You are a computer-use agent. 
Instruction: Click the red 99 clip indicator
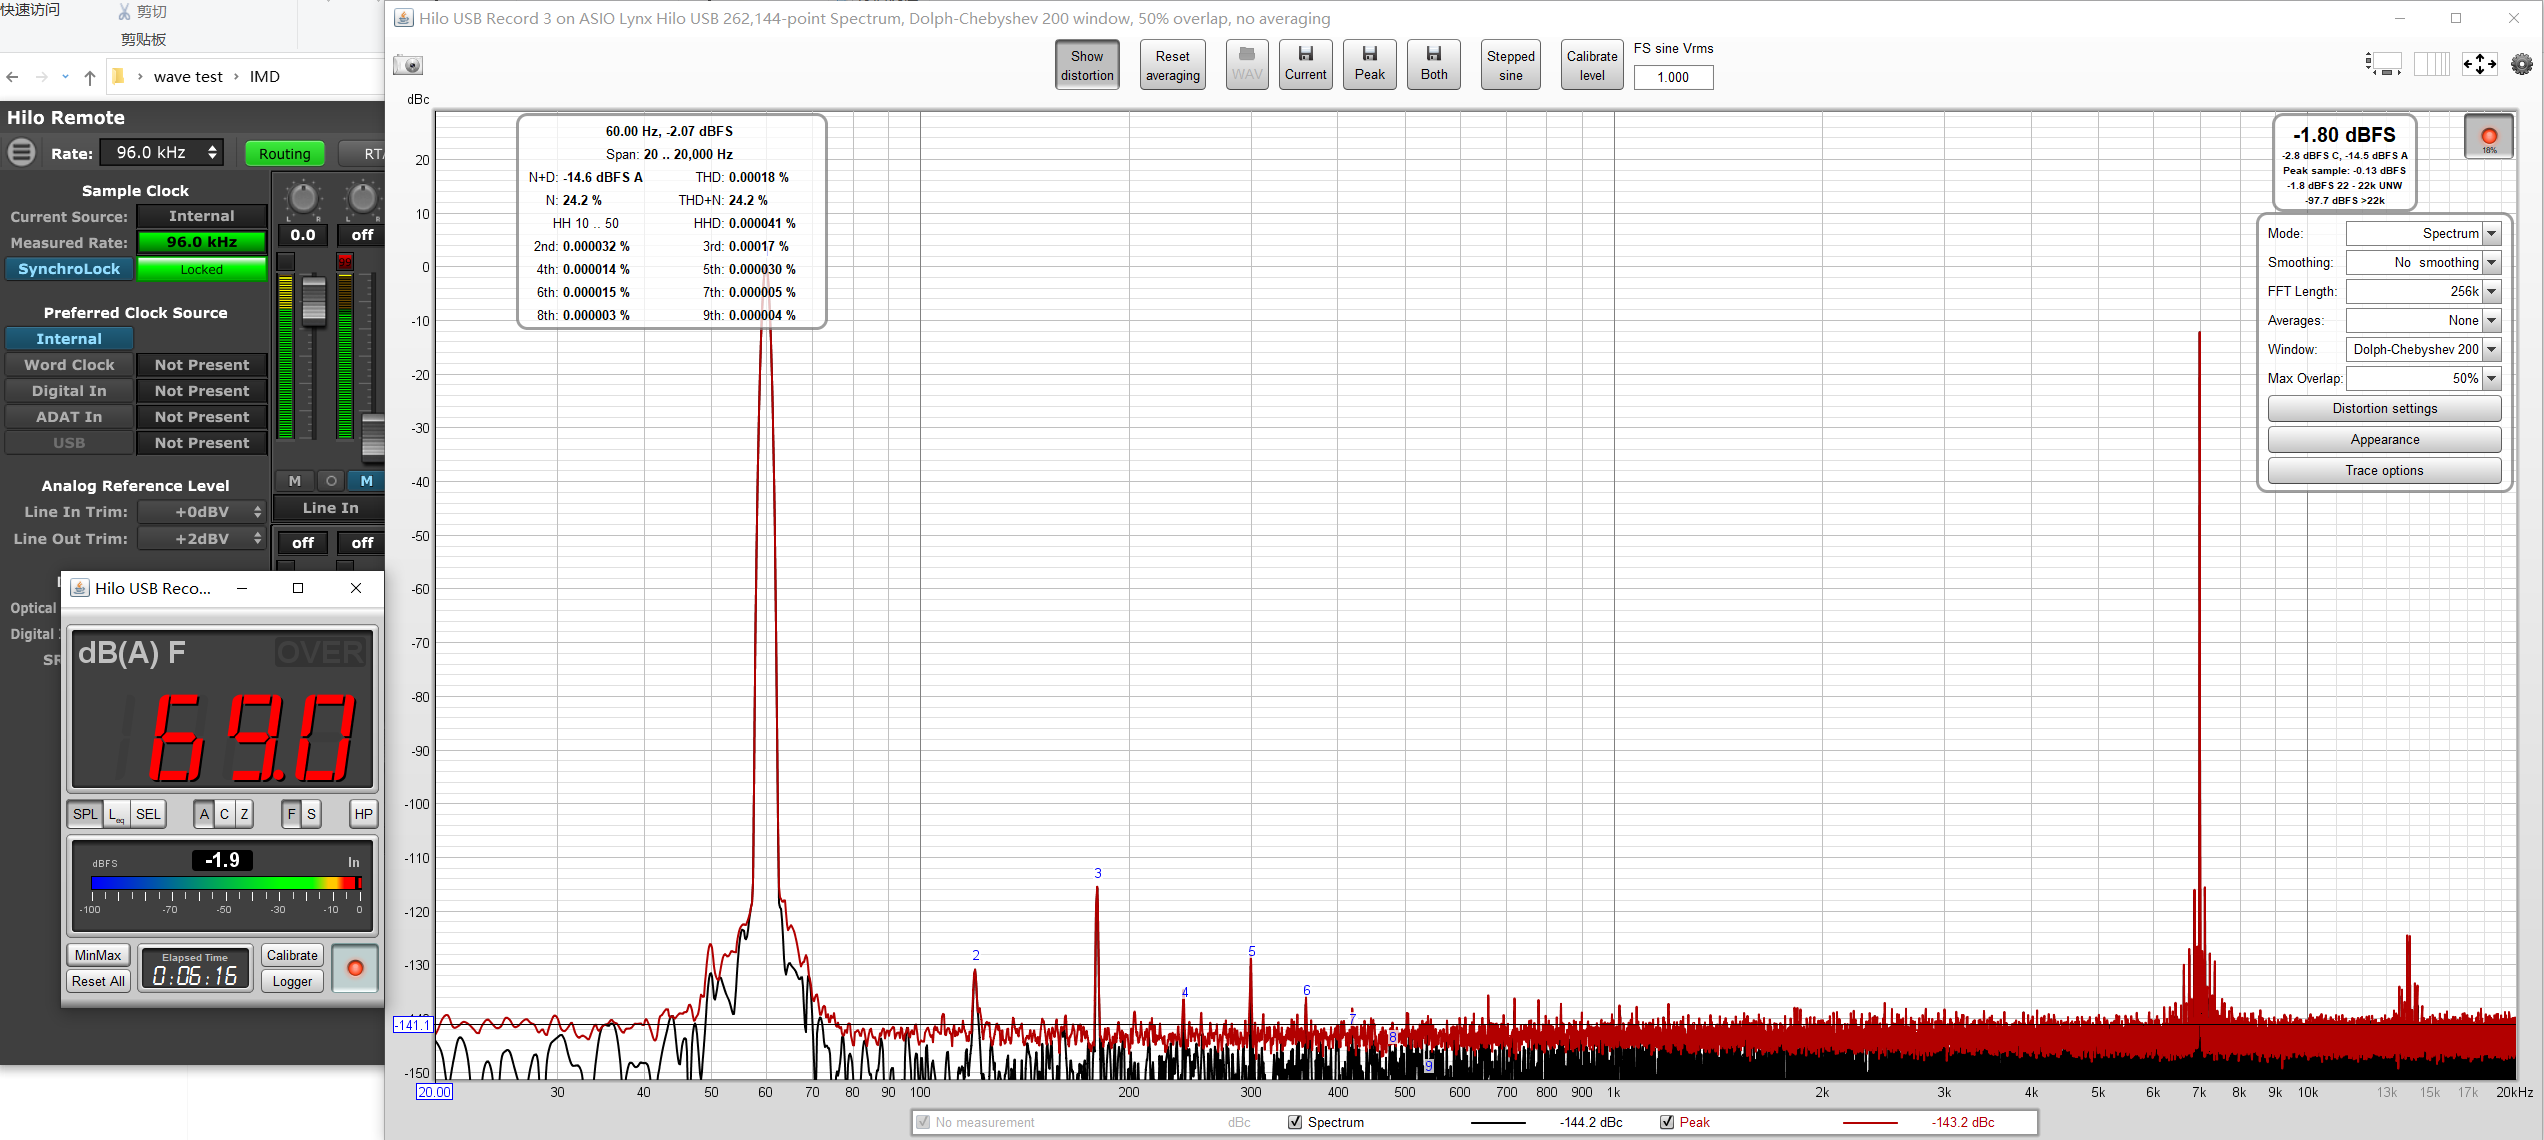coord(345,261)
